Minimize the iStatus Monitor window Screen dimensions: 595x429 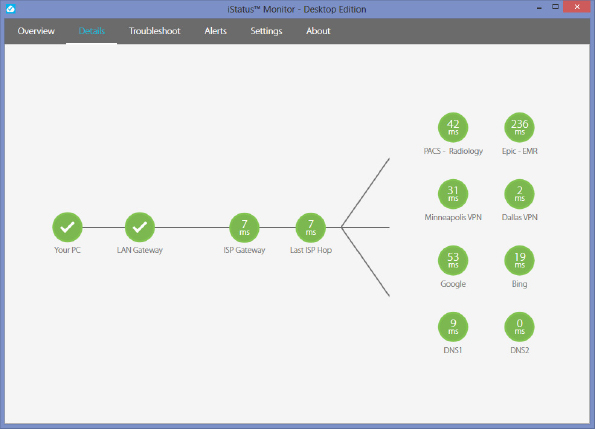(x=539, y=8)
